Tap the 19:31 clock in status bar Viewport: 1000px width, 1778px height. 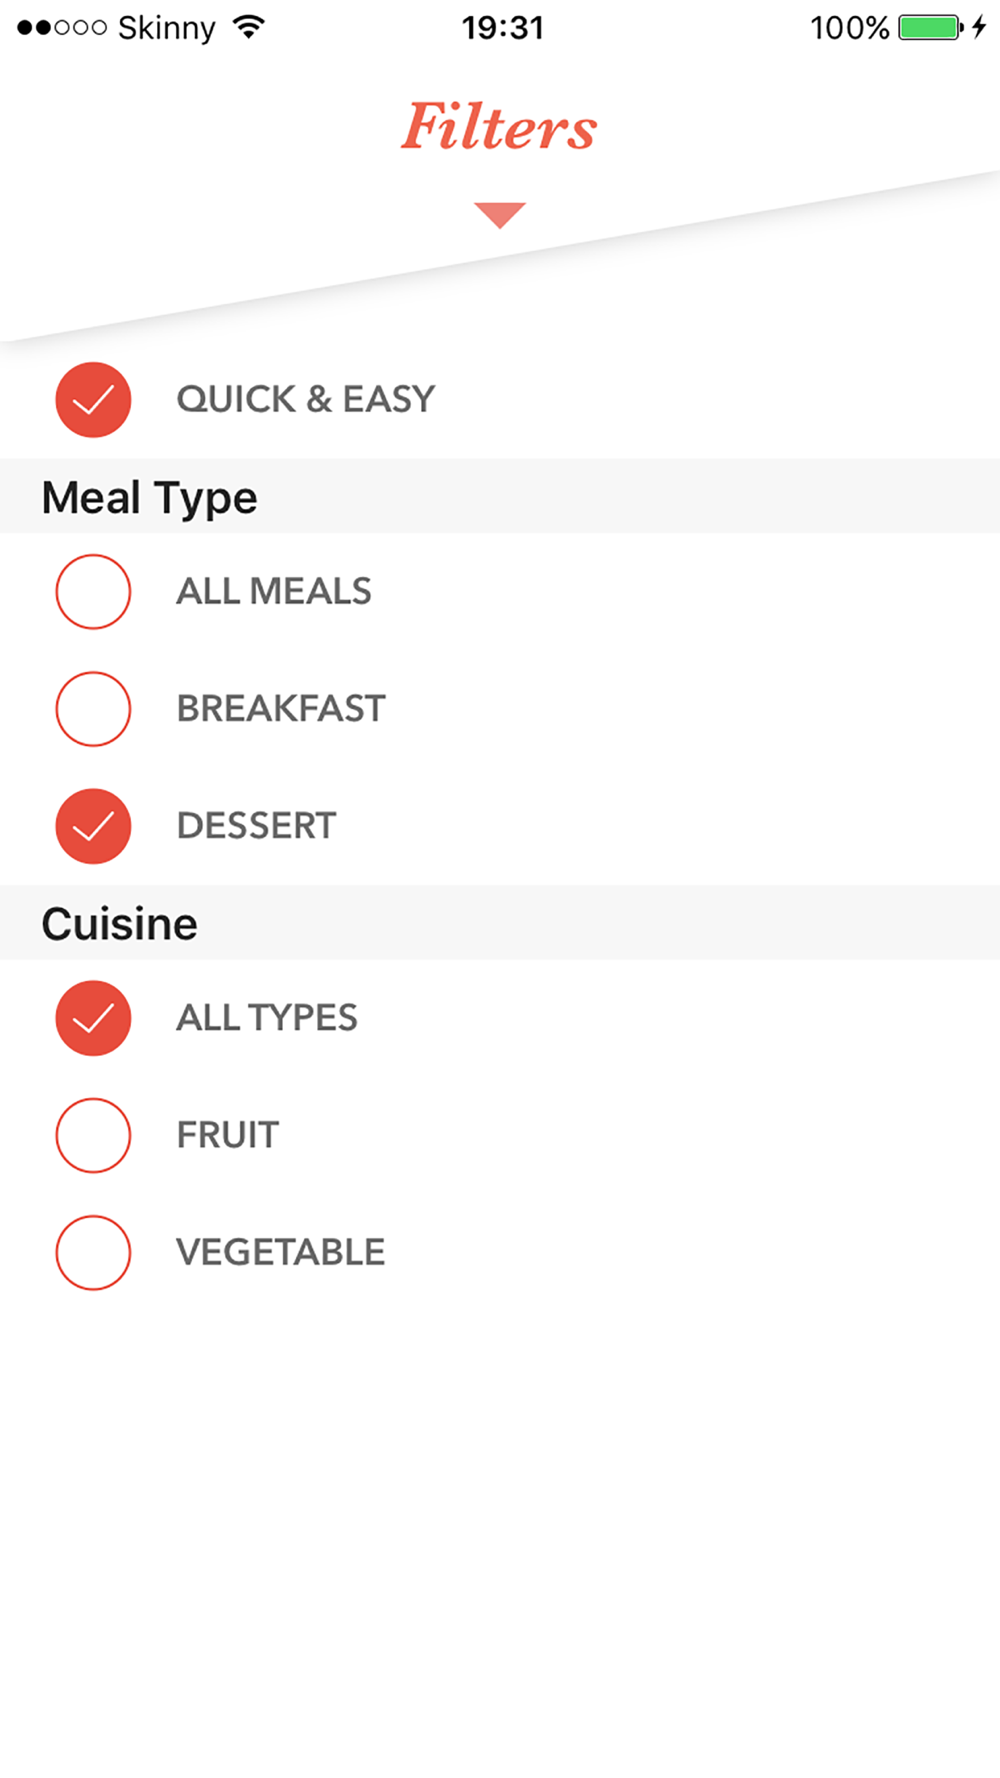502,28
